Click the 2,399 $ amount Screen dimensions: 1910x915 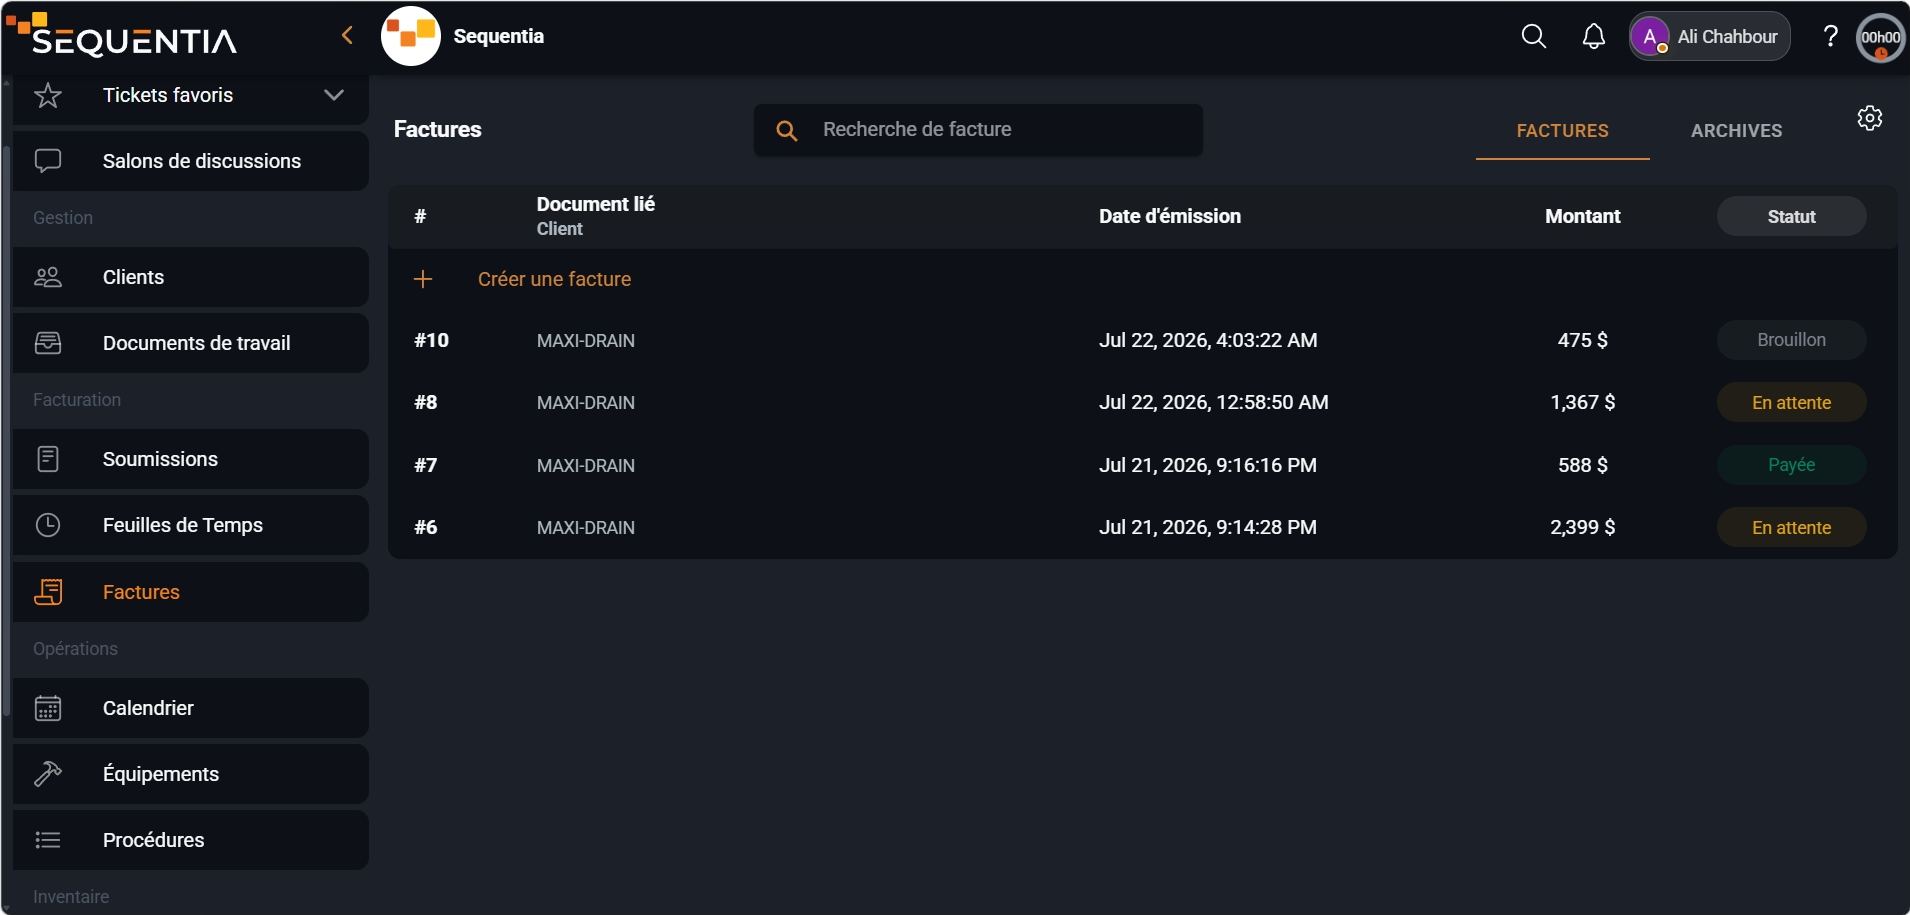pyautogui.click(x=1582, y=527)
